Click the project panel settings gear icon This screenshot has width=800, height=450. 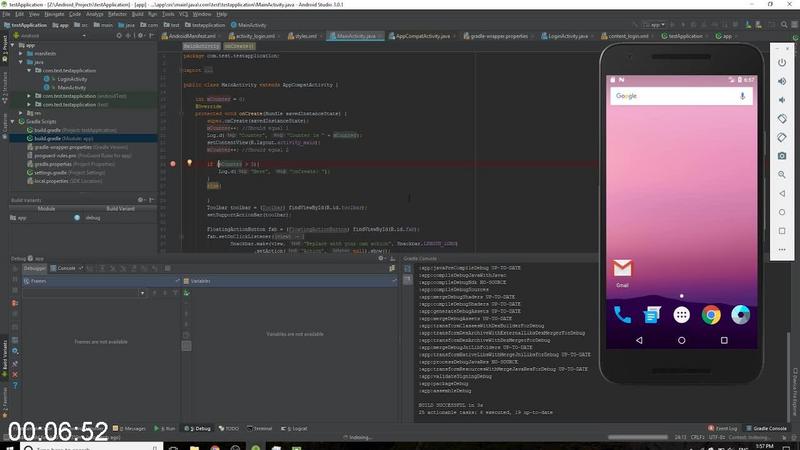tap(141, 36)
